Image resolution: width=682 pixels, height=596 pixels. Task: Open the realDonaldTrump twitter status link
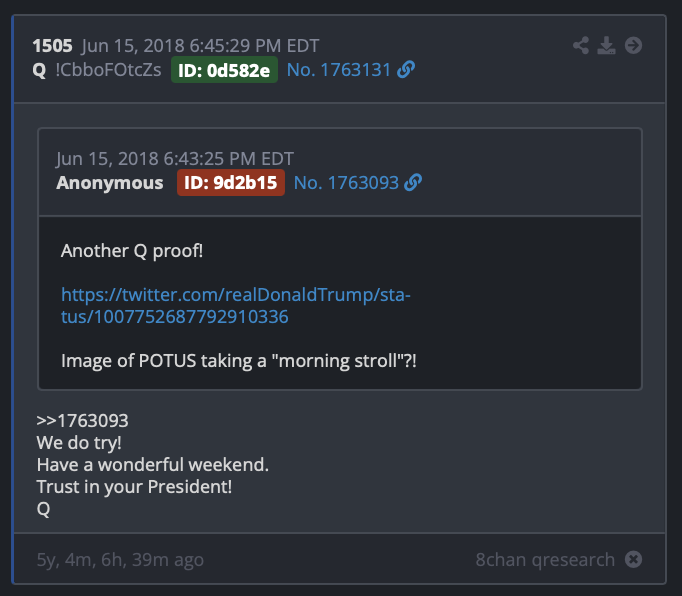click(x=236, y=306)
